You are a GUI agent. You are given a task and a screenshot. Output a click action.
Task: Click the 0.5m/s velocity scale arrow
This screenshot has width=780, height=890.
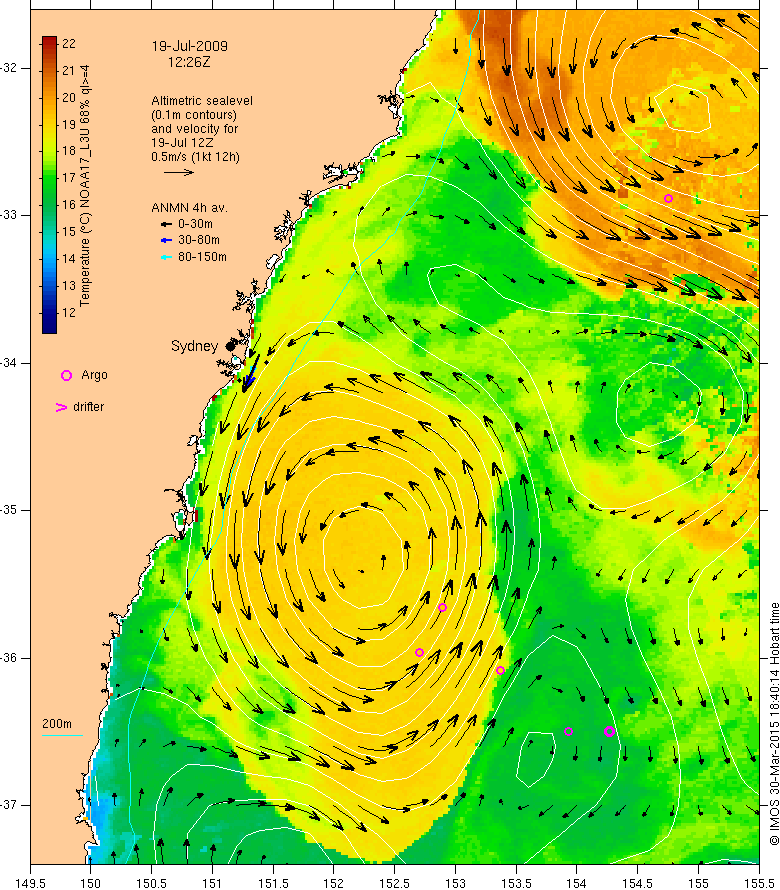pos(179,173)
